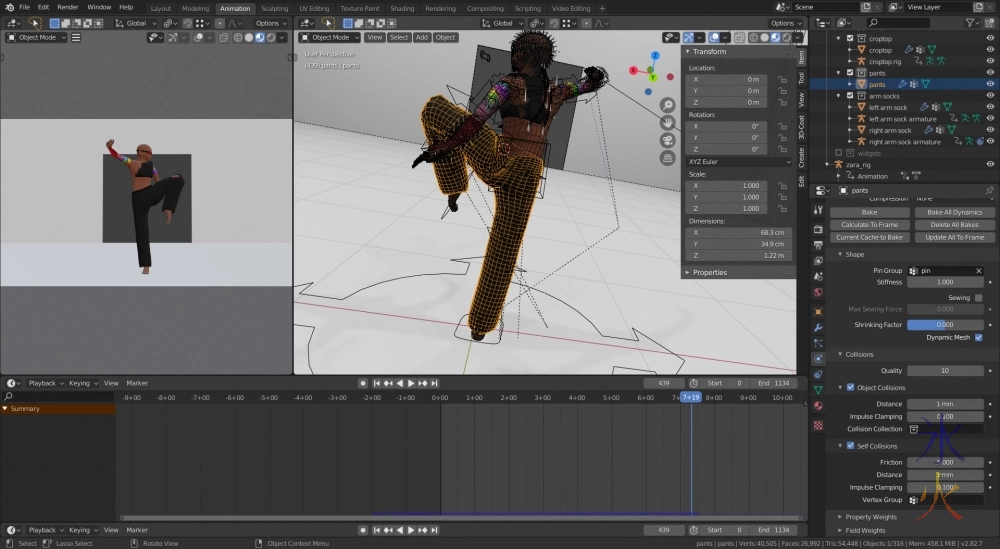Collapse the croptop collection in the outliner
Screen dimensions: 1000x549
click(840, 39)
